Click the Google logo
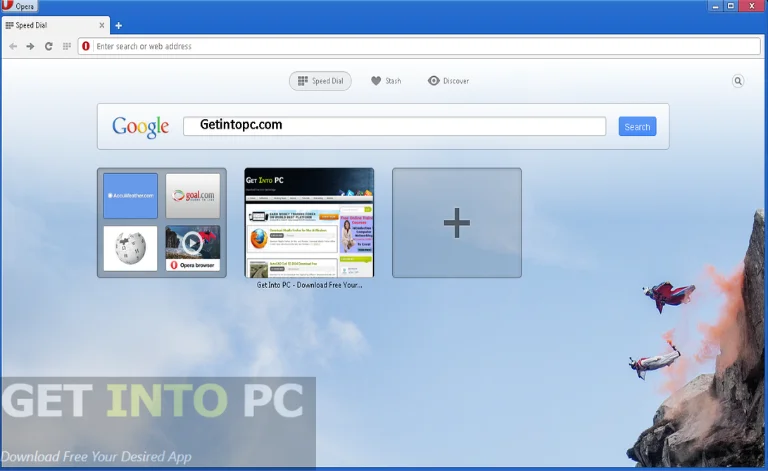Viewport: 768px width, 471px height. click(141, 127)
